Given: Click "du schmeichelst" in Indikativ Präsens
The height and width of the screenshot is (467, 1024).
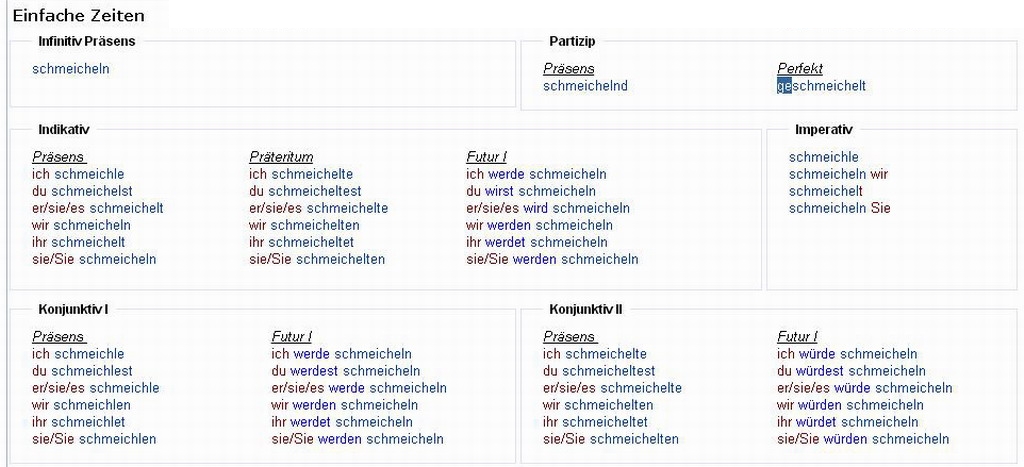Looking at the screenshot, I should [82, 191].
